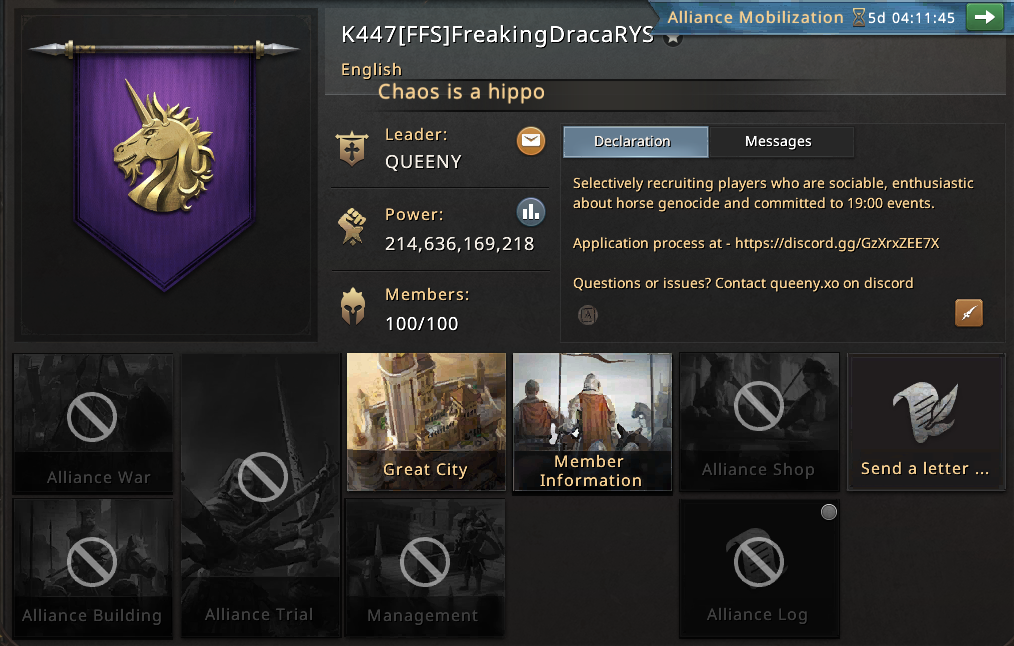Click the fist Power icon
Image resolution: width=1014 pixels, height=646 pixels.
point(352,226)
